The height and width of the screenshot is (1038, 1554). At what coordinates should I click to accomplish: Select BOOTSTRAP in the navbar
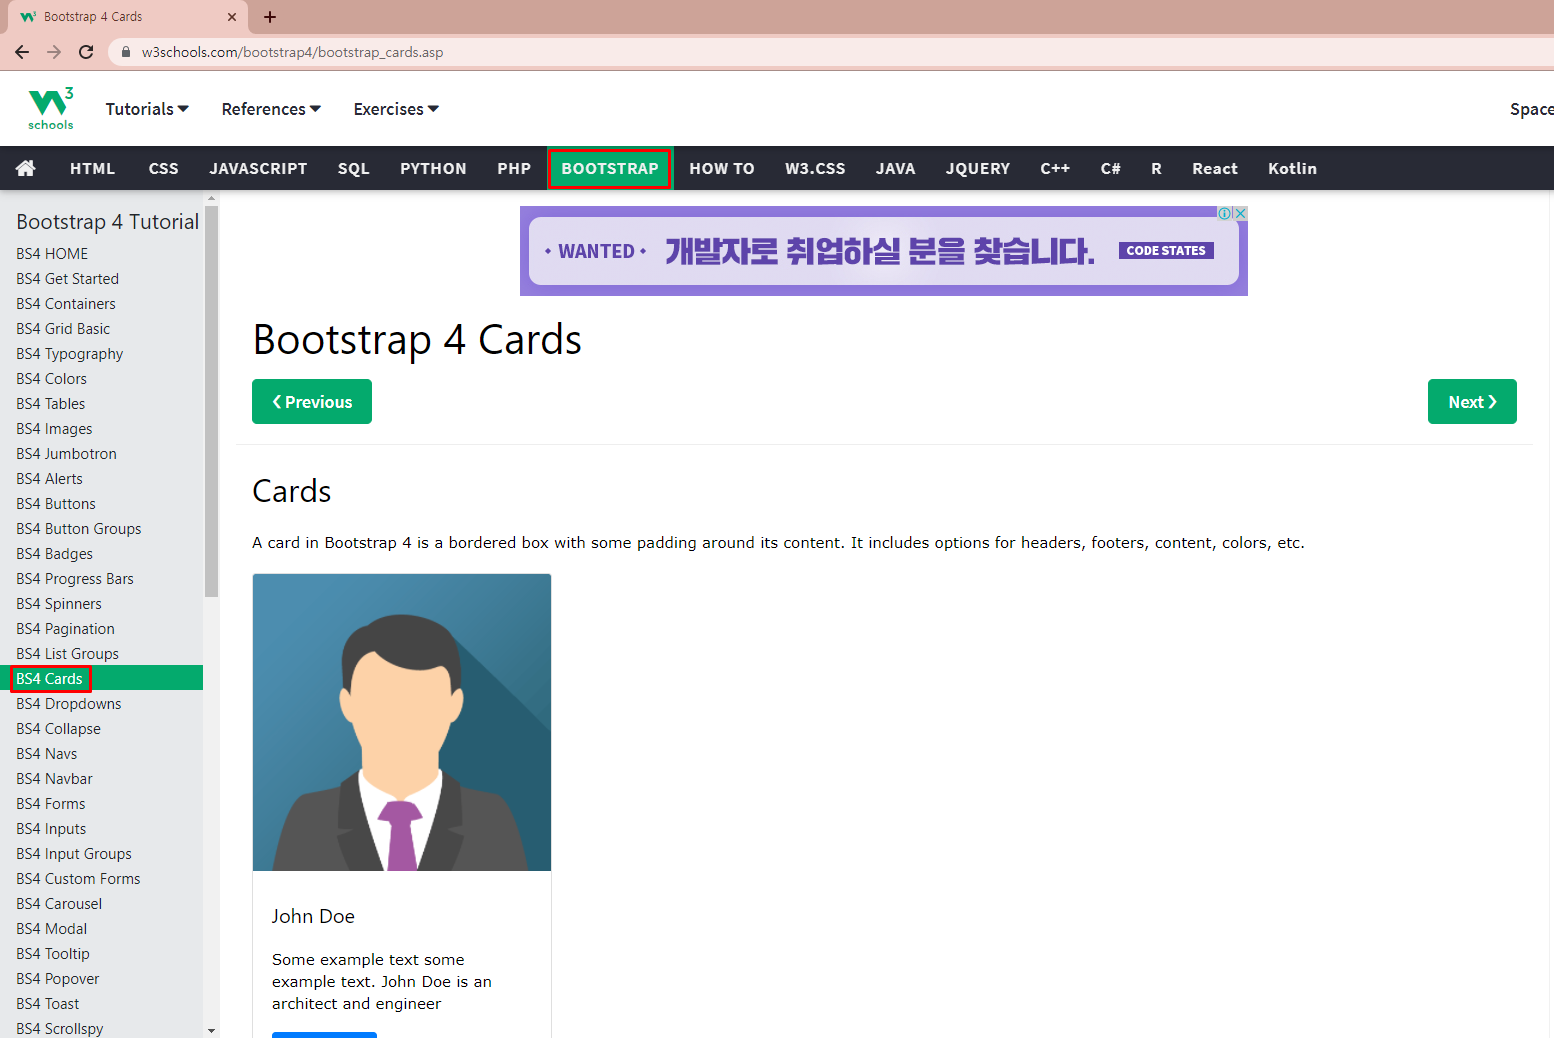610,168
